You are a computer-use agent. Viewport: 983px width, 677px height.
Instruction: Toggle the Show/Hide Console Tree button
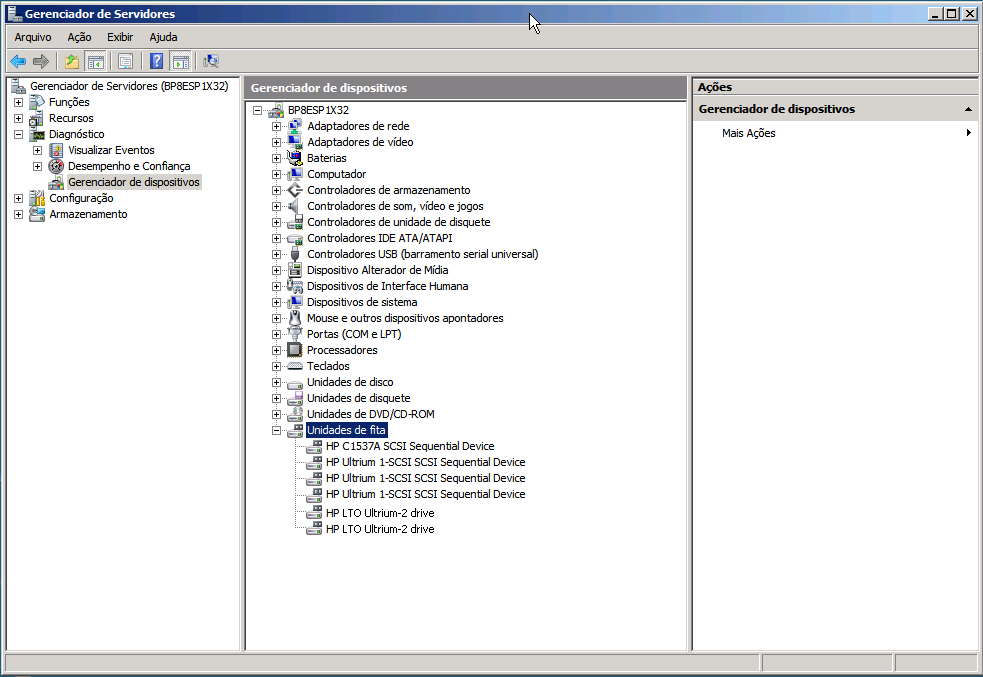[95, 61]
